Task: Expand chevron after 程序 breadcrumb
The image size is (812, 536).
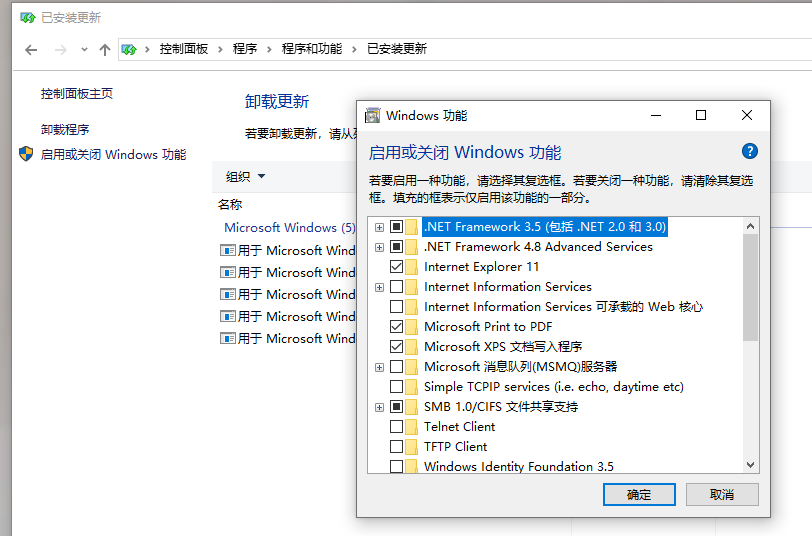Action: (x=269, y=50)
